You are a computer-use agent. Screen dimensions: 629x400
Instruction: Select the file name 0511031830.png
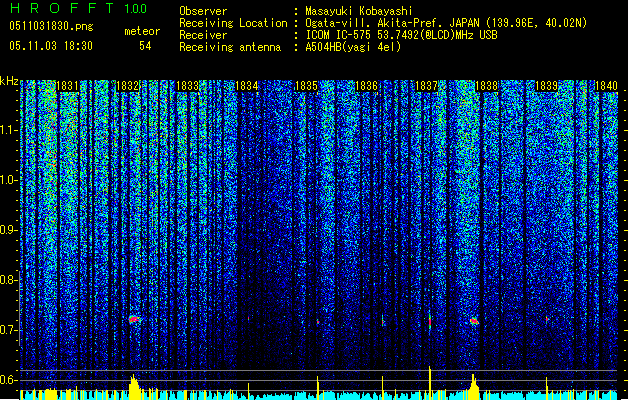pyautogui.click(x=51, y=26)
